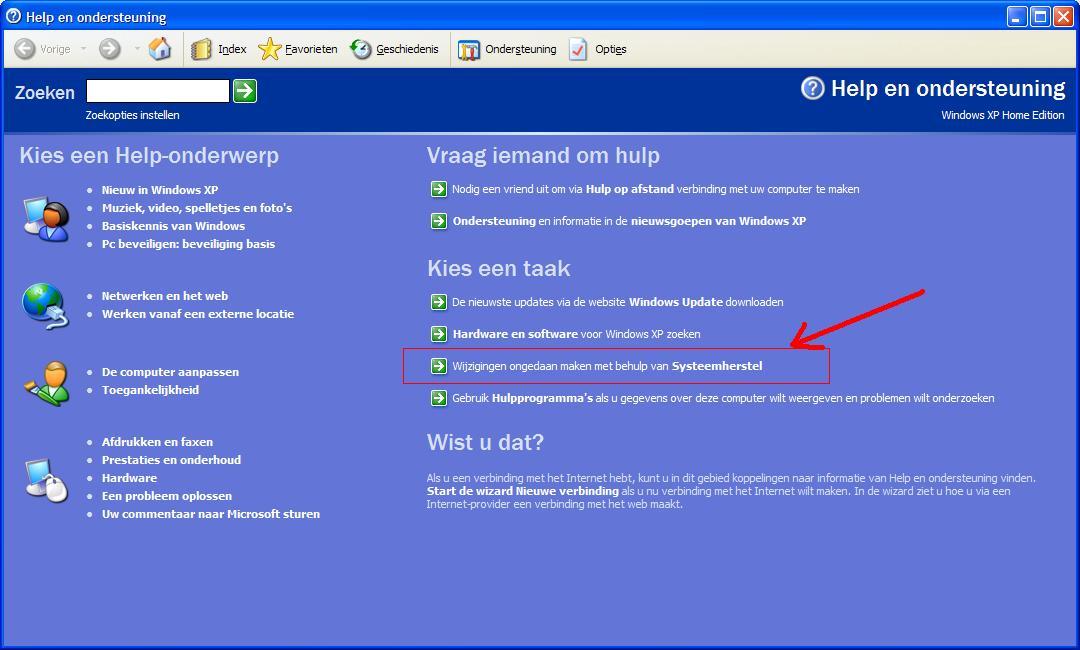Open Afdrukken en faxen topic
Screen dimensions: 1080x650
157,442
